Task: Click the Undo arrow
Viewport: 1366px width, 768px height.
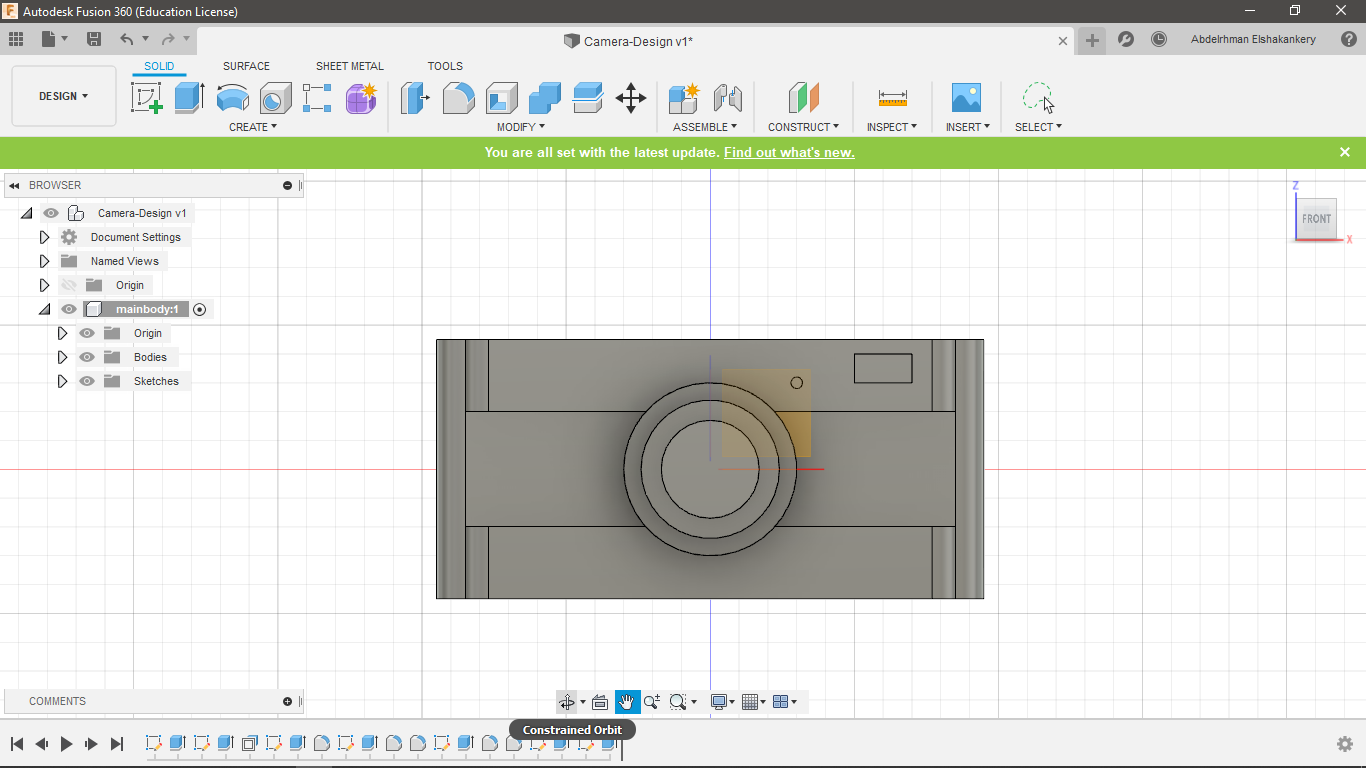Action: [127, 39]
